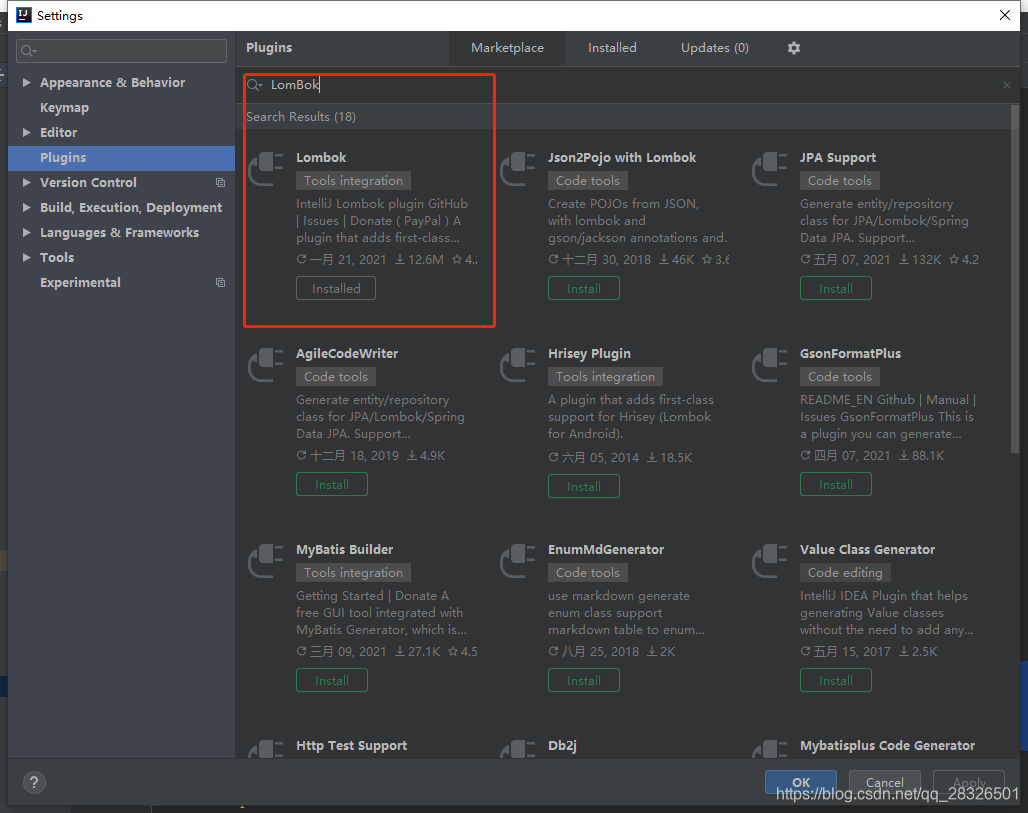Install the Value Class Generator plugin
Image resolution: width=1028 pixels, height=813 pixels.
tap(835, 681)
